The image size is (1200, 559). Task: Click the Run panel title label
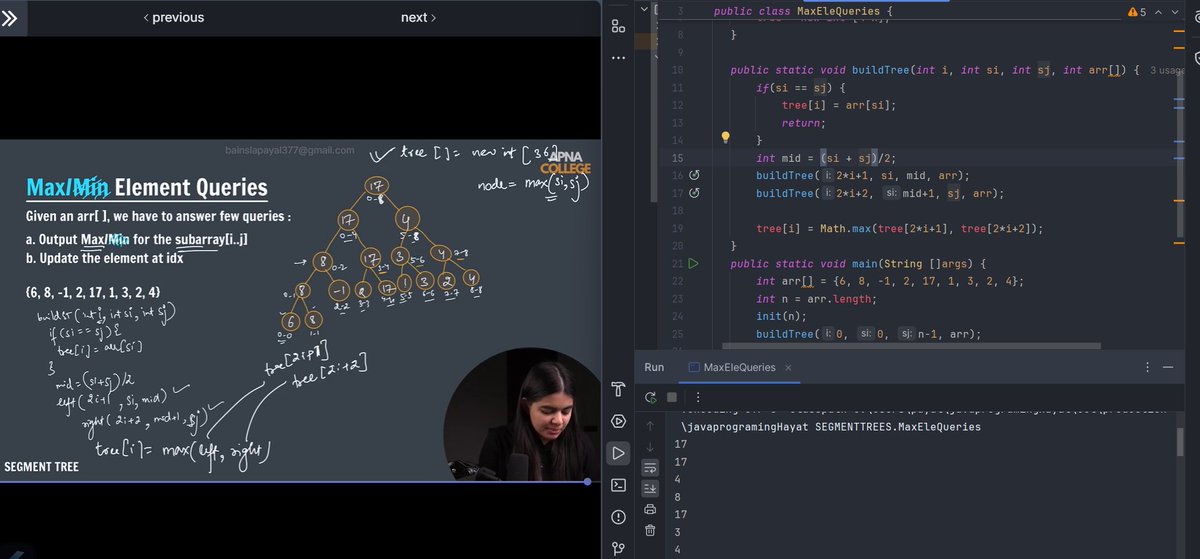click(x=654, y=367)
